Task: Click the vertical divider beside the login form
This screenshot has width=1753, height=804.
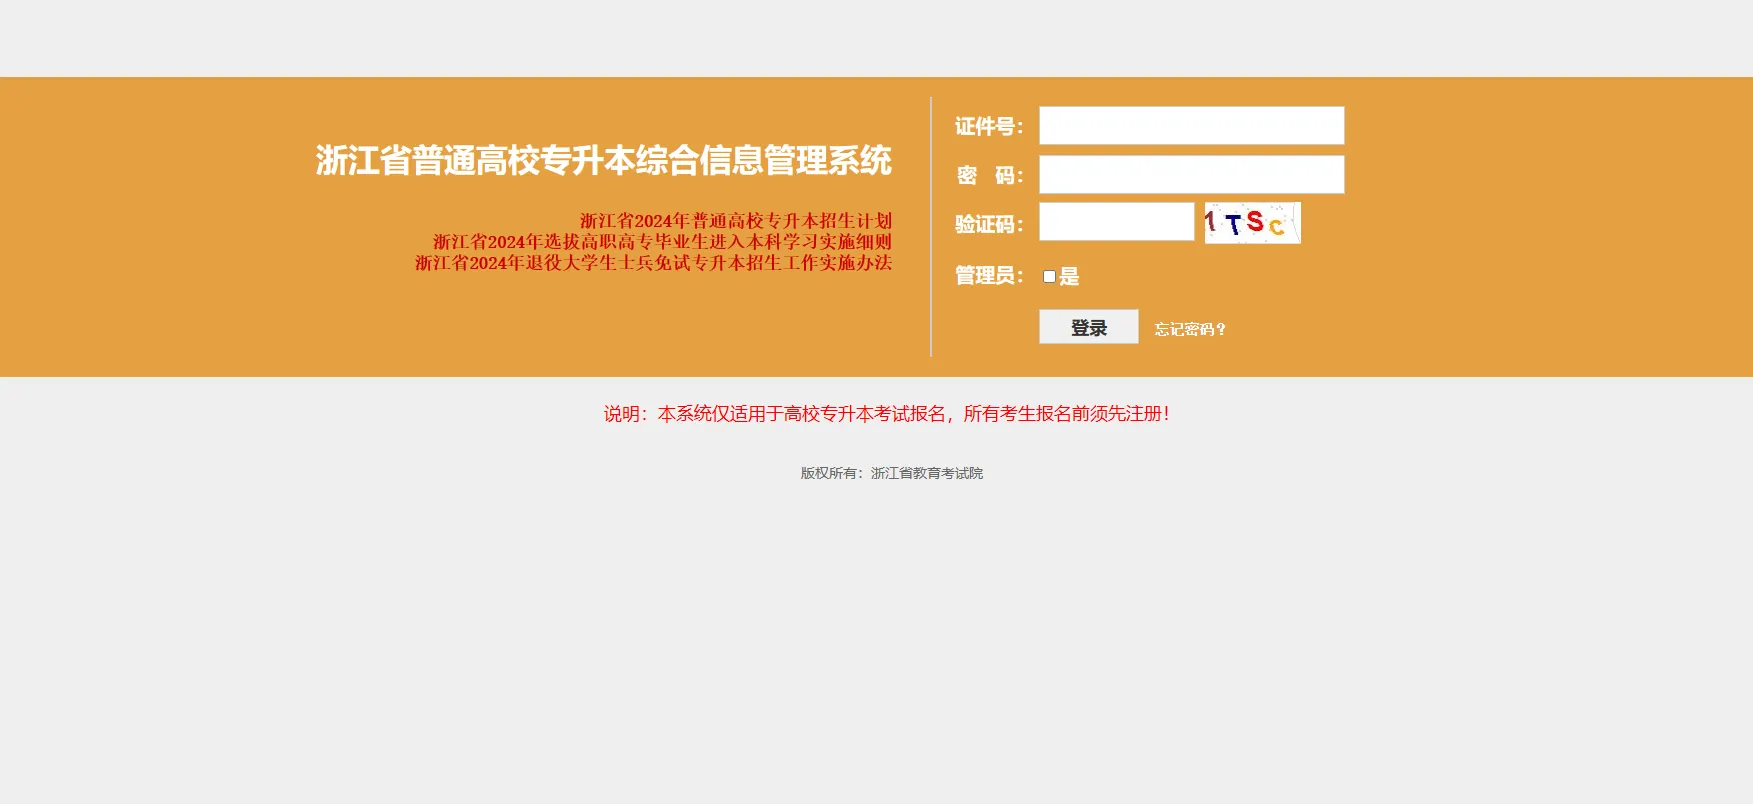Action: click(931, 227)
